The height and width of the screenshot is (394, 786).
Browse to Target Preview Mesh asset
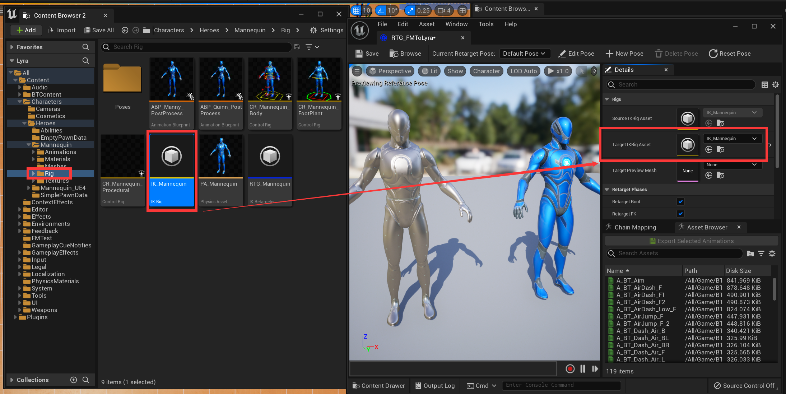coord(720,175)
